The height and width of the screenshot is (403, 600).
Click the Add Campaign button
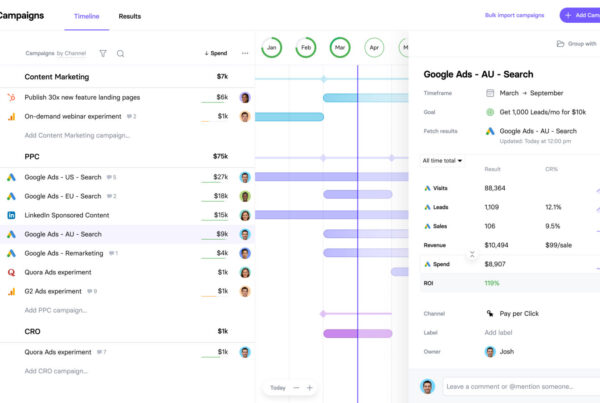[580, 15]
